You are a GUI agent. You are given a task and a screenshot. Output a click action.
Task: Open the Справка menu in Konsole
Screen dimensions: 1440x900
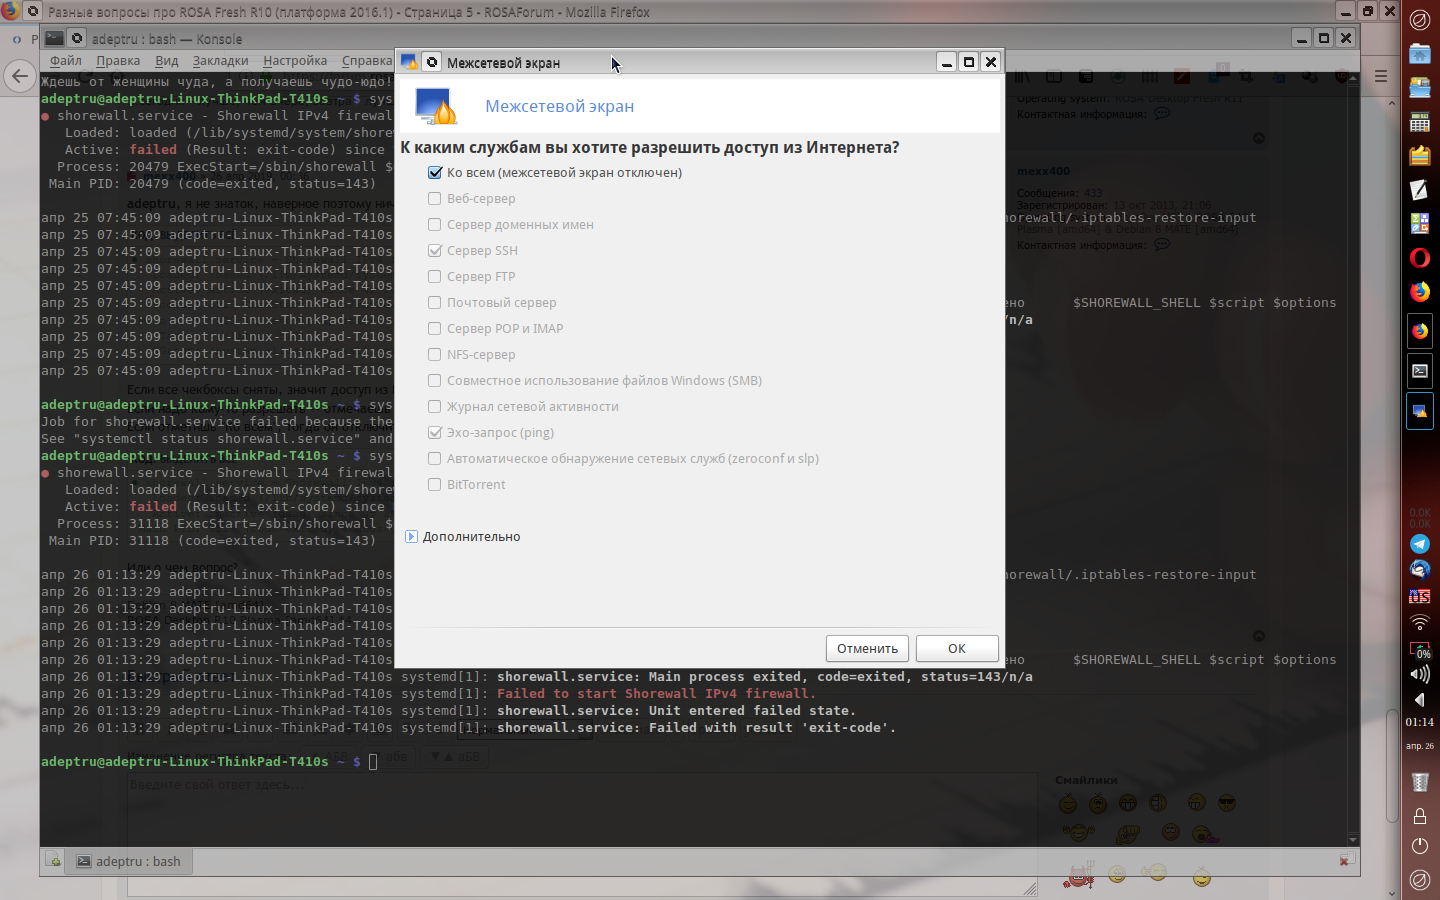tap(367, 60)
